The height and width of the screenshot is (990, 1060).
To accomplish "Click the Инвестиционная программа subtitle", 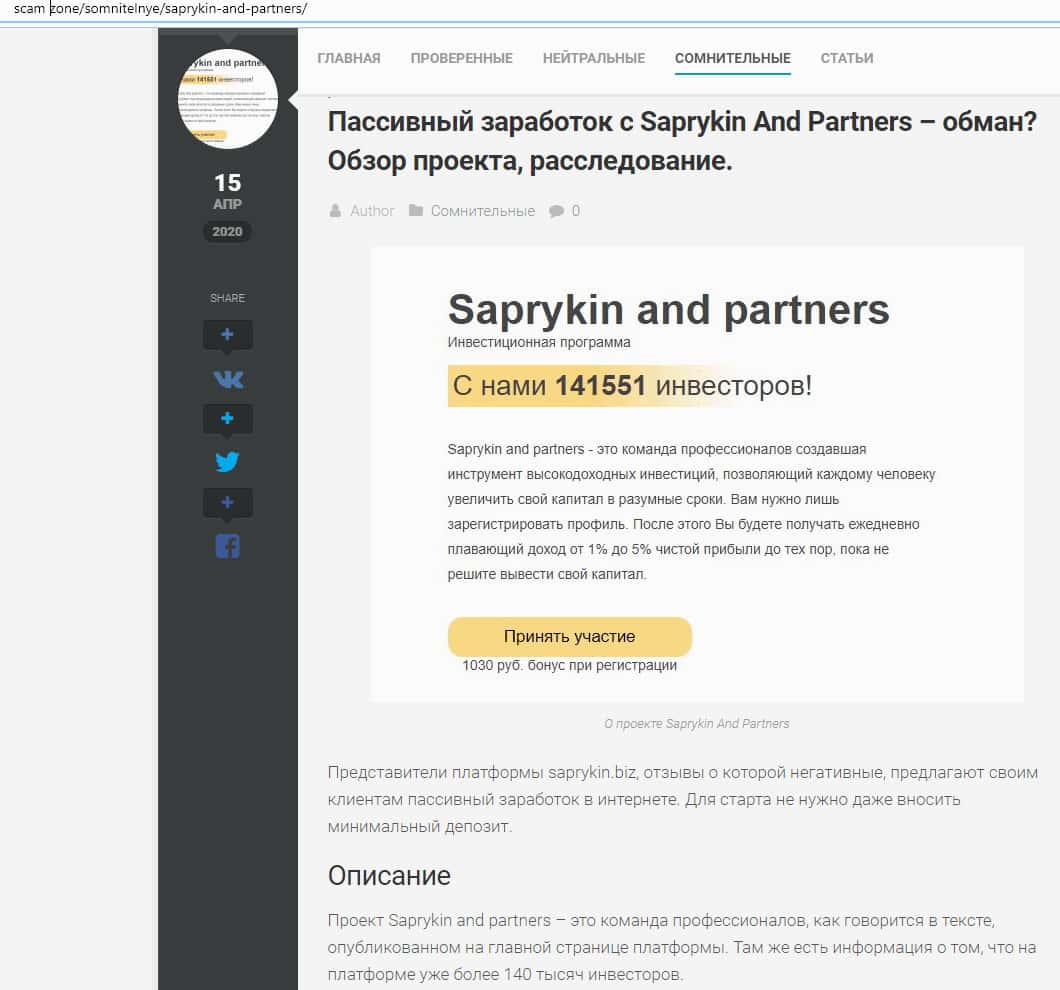I will (539, 342).
